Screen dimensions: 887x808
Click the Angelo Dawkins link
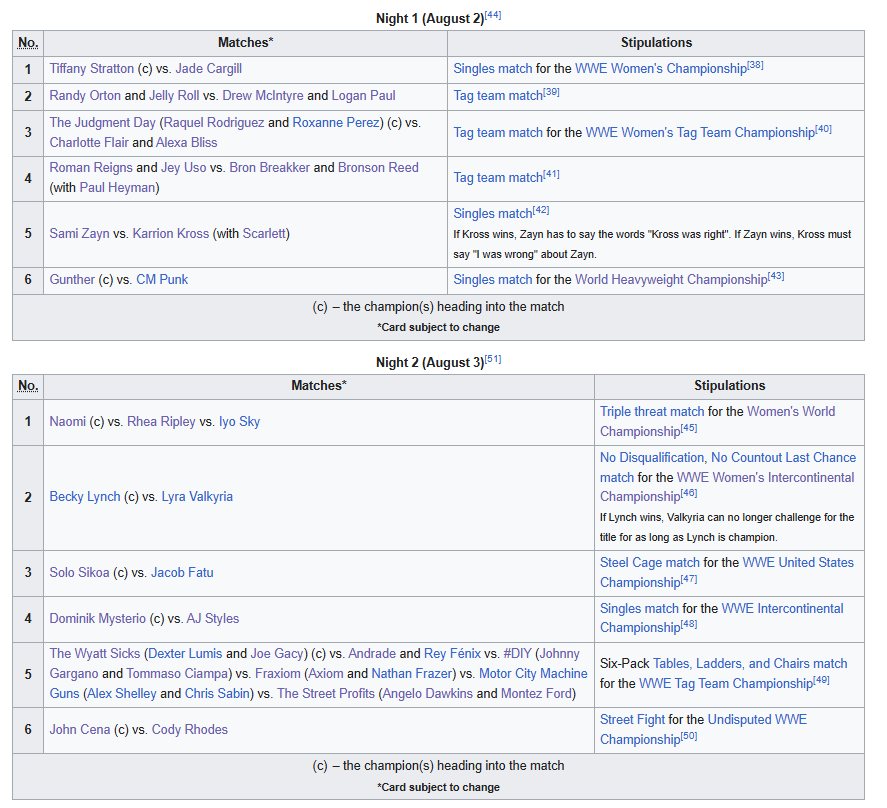(428, 694)
